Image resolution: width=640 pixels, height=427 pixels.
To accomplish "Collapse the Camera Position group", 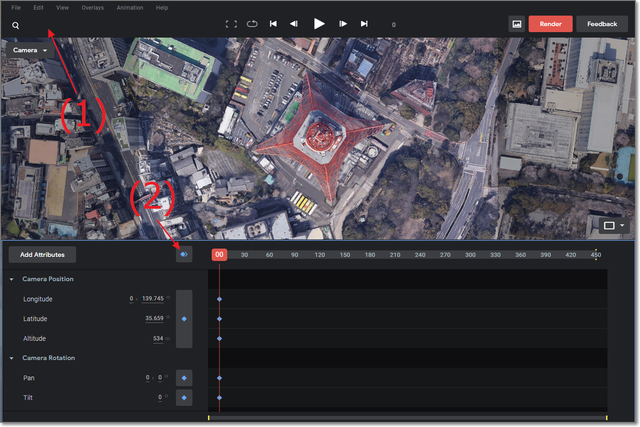I will tap(11, 279).
